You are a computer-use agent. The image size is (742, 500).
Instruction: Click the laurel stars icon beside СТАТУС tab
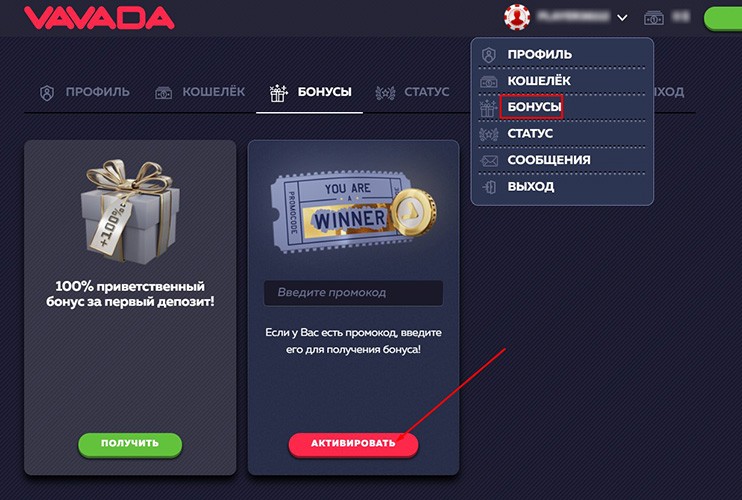(385, 93)
